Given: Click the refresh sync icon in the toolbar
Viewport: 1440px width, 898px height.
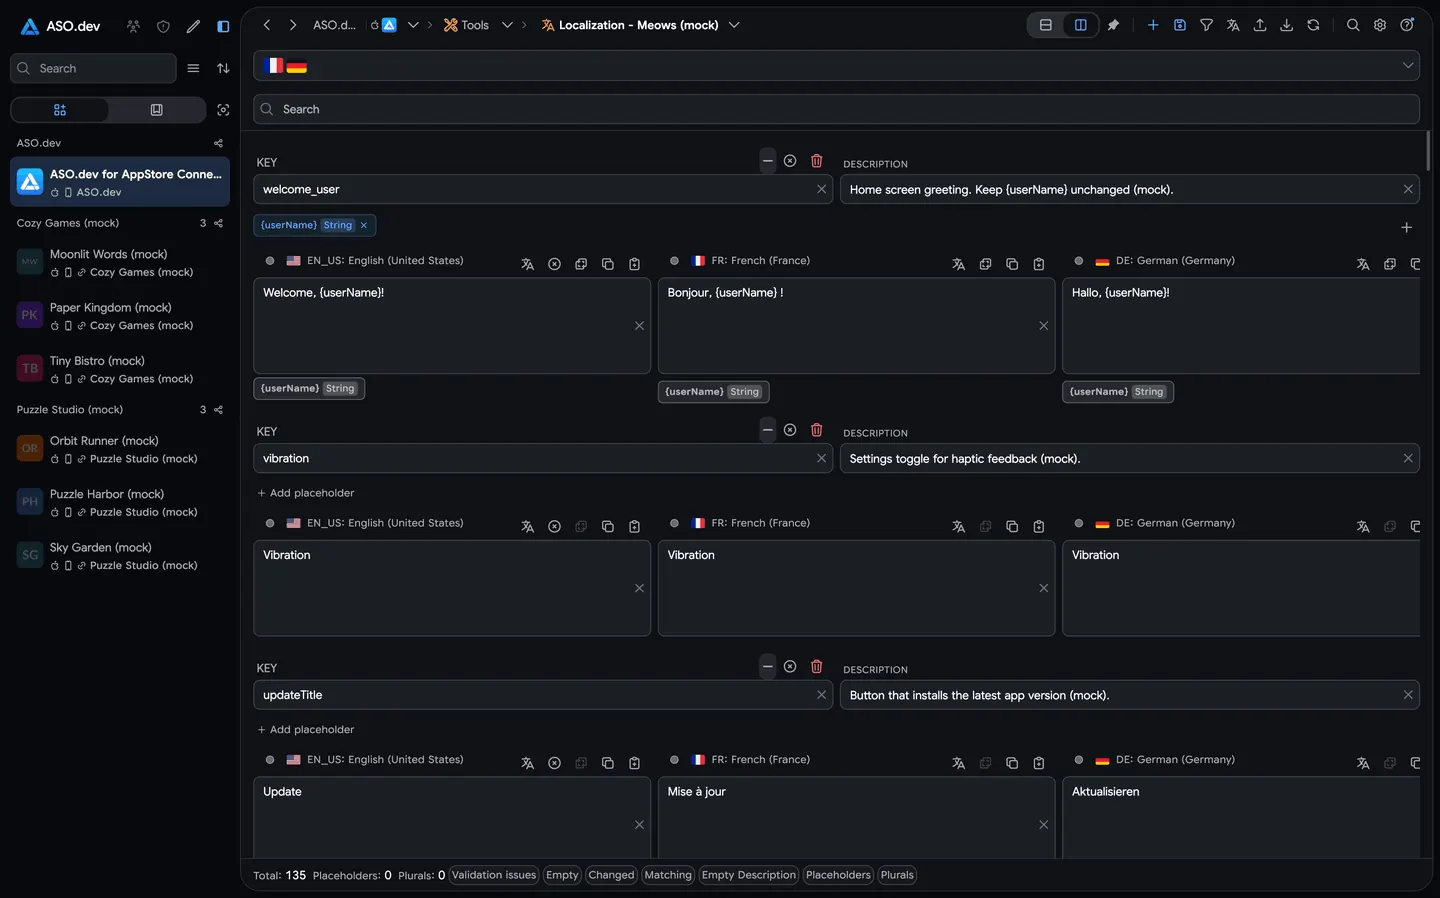Looking at the screenshot, I should [x=1313, y=25].
